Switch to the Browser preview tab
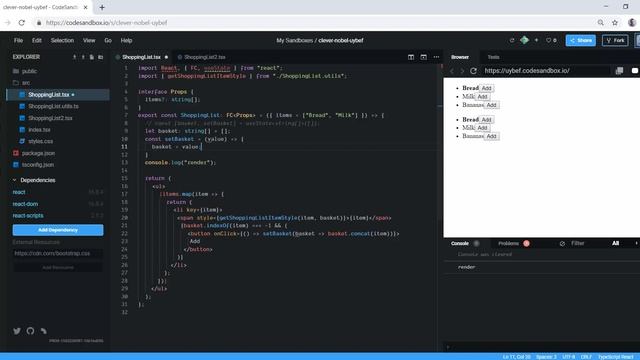The image size is (640, 360). (x=460, y=57)
